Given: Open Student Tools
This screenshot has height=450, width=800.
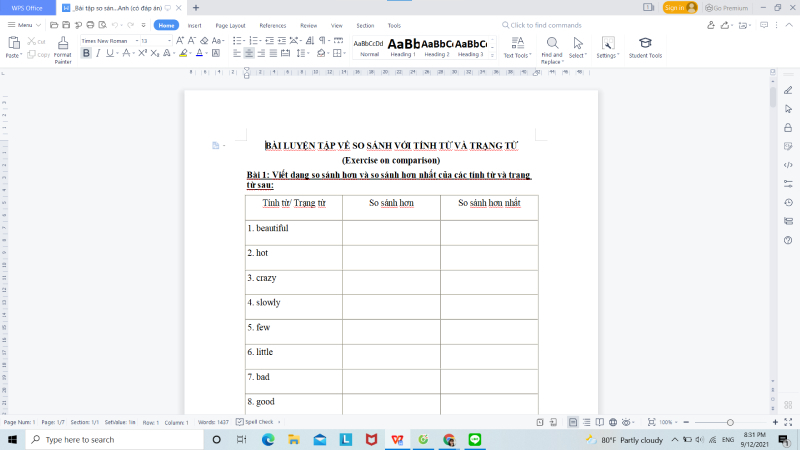Looking at the screenshot, I should 645,47.
